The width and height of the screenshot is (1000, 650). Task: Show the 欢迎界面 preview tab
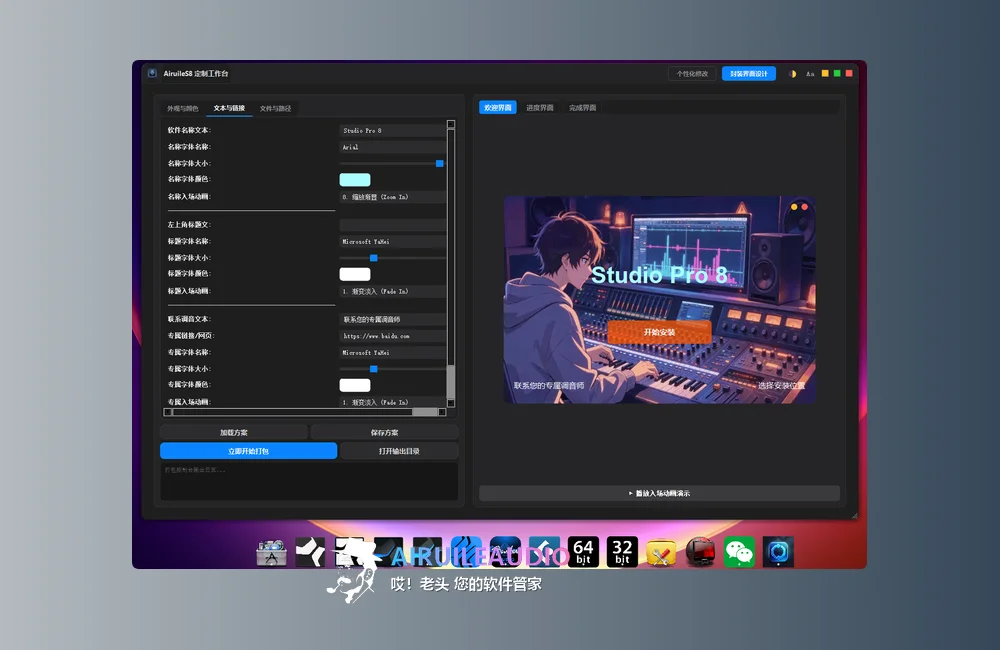click(x=497, y=108)
